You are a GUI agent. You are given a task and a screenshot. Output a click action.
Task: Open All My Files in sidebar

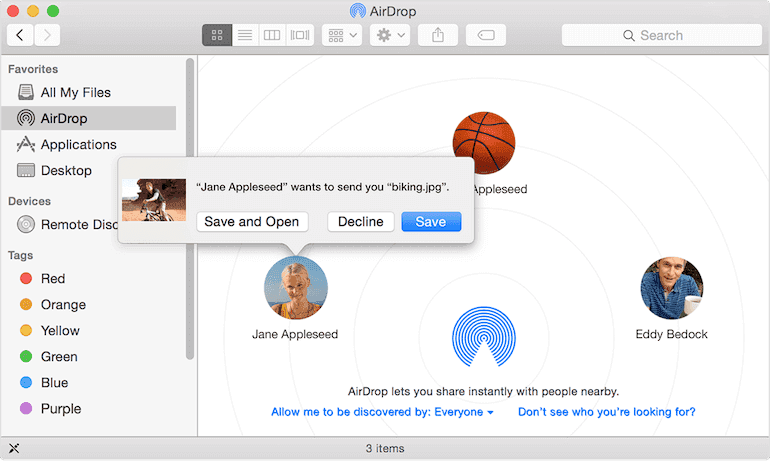75,92
